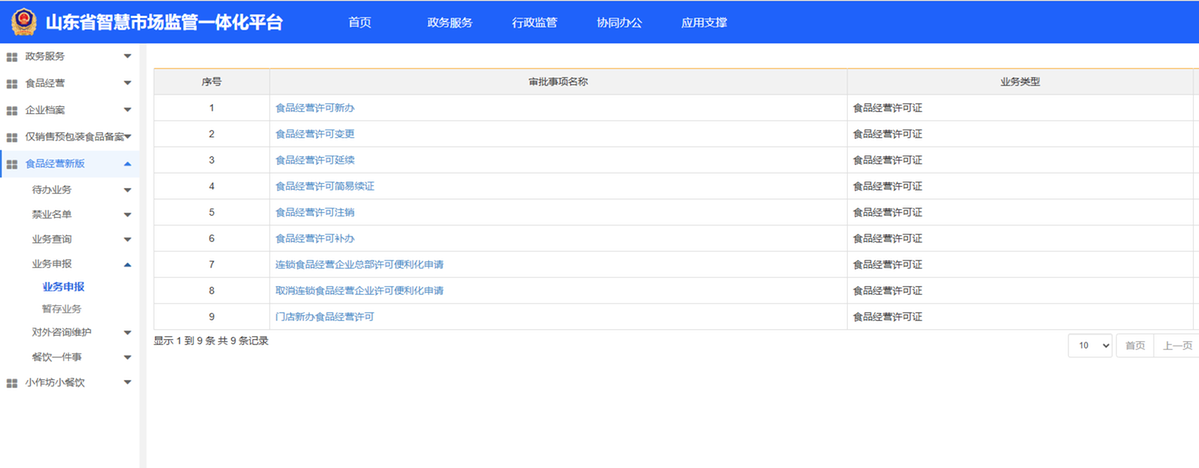
Task: Collapse the 食品经营新版 sidebar section
Action: point(127,164)
